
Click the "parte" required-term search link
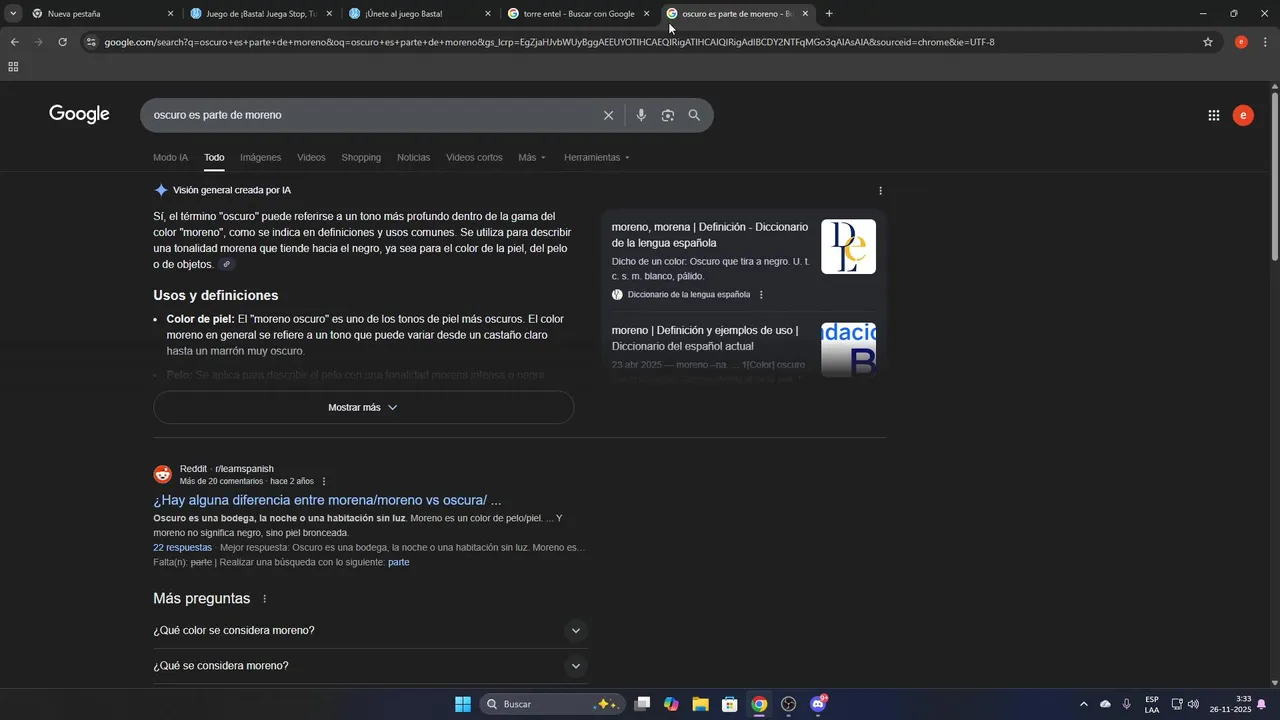click(x=398, y=562)
